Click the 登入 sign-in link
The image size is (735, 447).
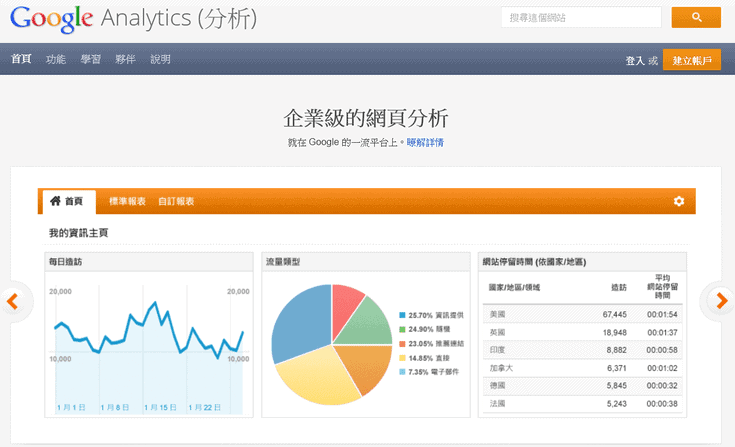(x=635, y=60)
